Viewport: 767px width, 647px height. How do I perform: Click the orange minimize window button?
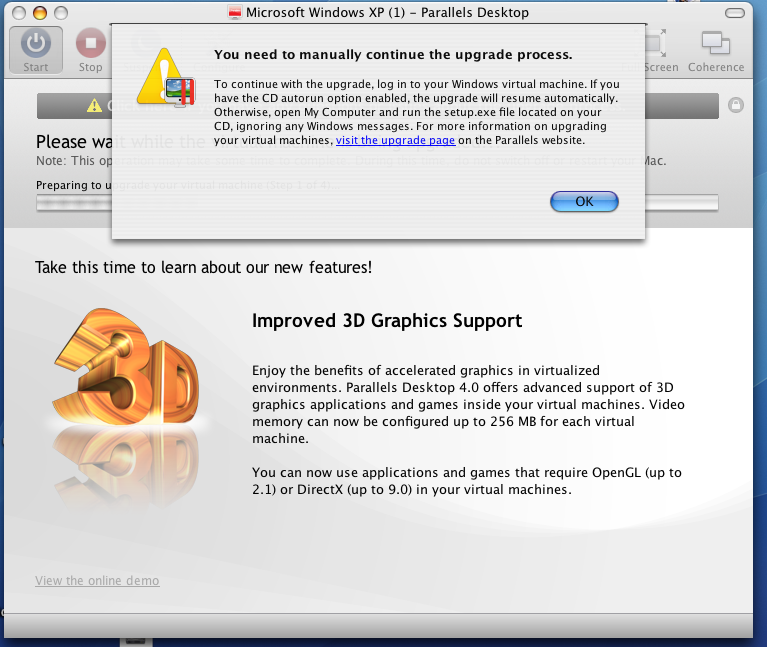(40, 13)
